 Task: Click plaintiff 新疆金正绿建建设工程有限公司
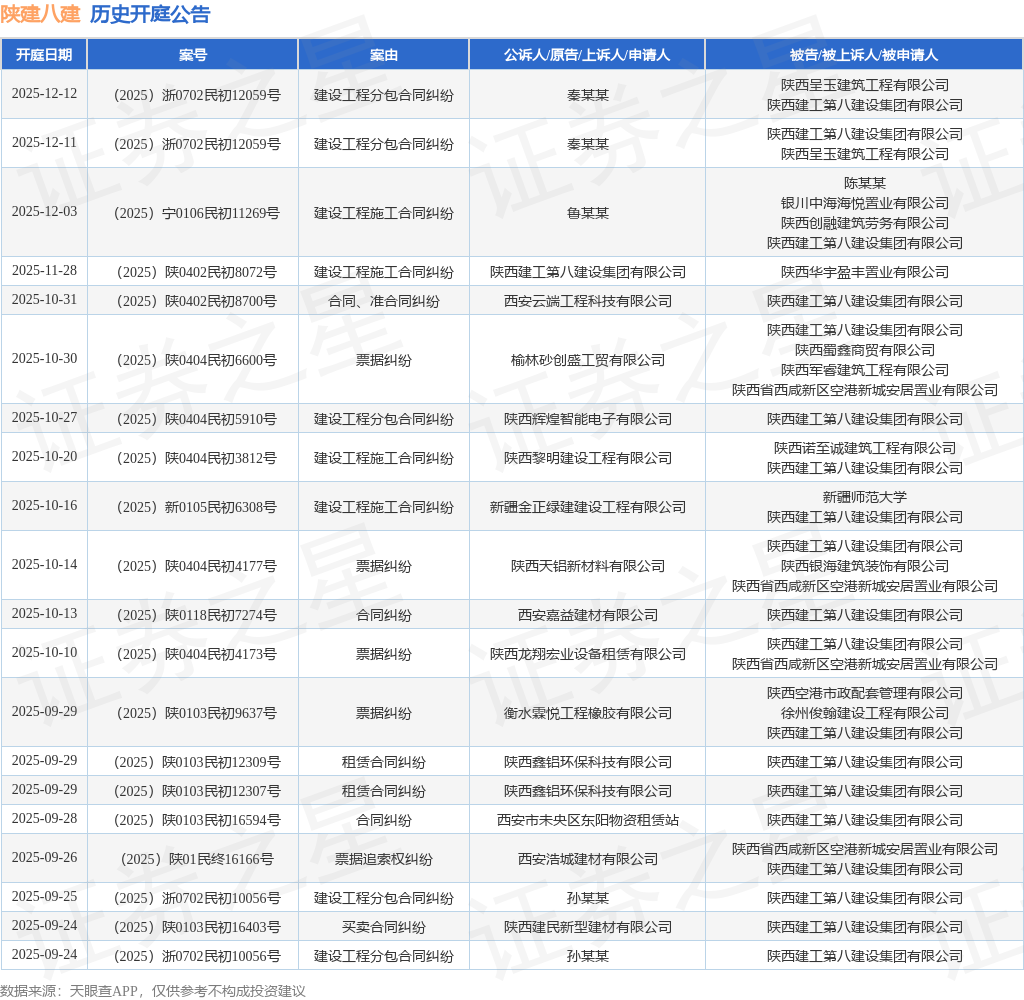pyautogui.click(x=588, y=507)
